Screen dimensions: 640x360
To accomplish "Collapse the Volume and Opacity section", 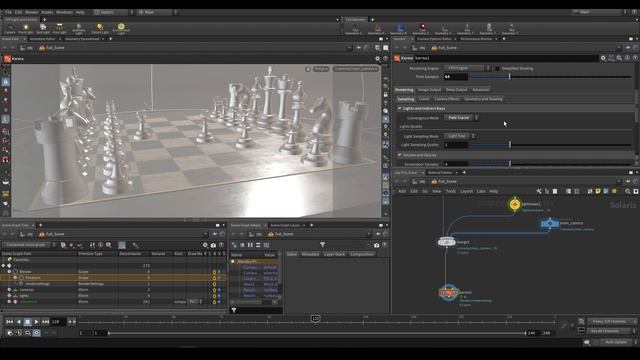I will click(400, 155).
